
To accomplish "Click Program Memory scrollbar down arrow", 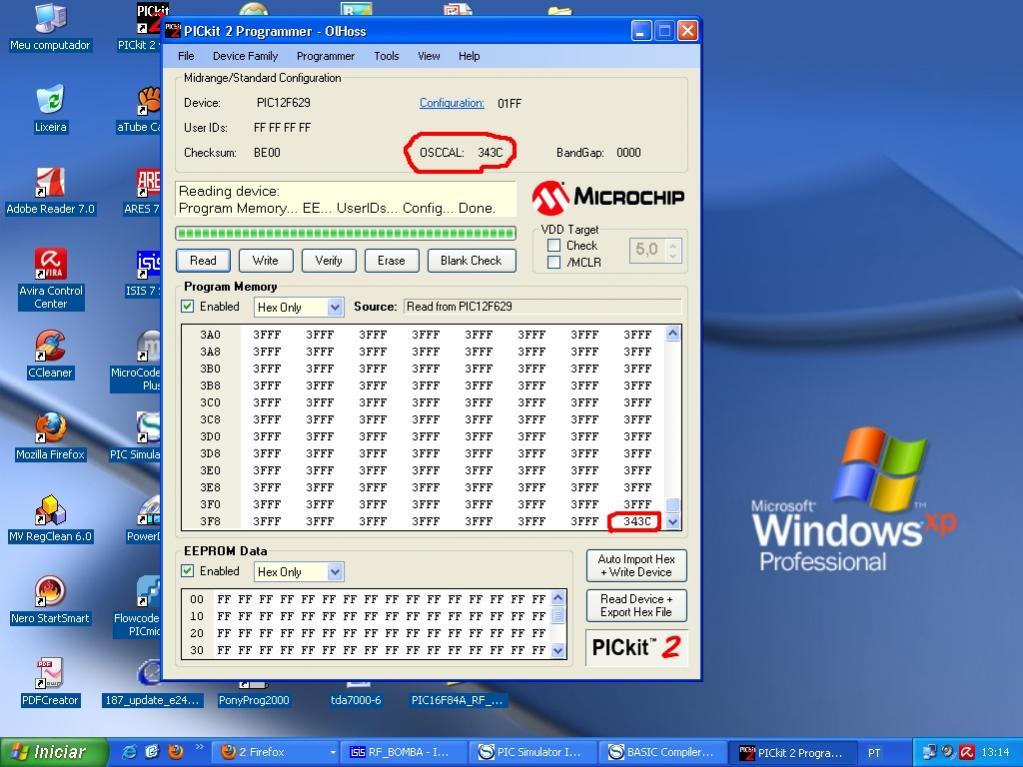I will (673, 521).
